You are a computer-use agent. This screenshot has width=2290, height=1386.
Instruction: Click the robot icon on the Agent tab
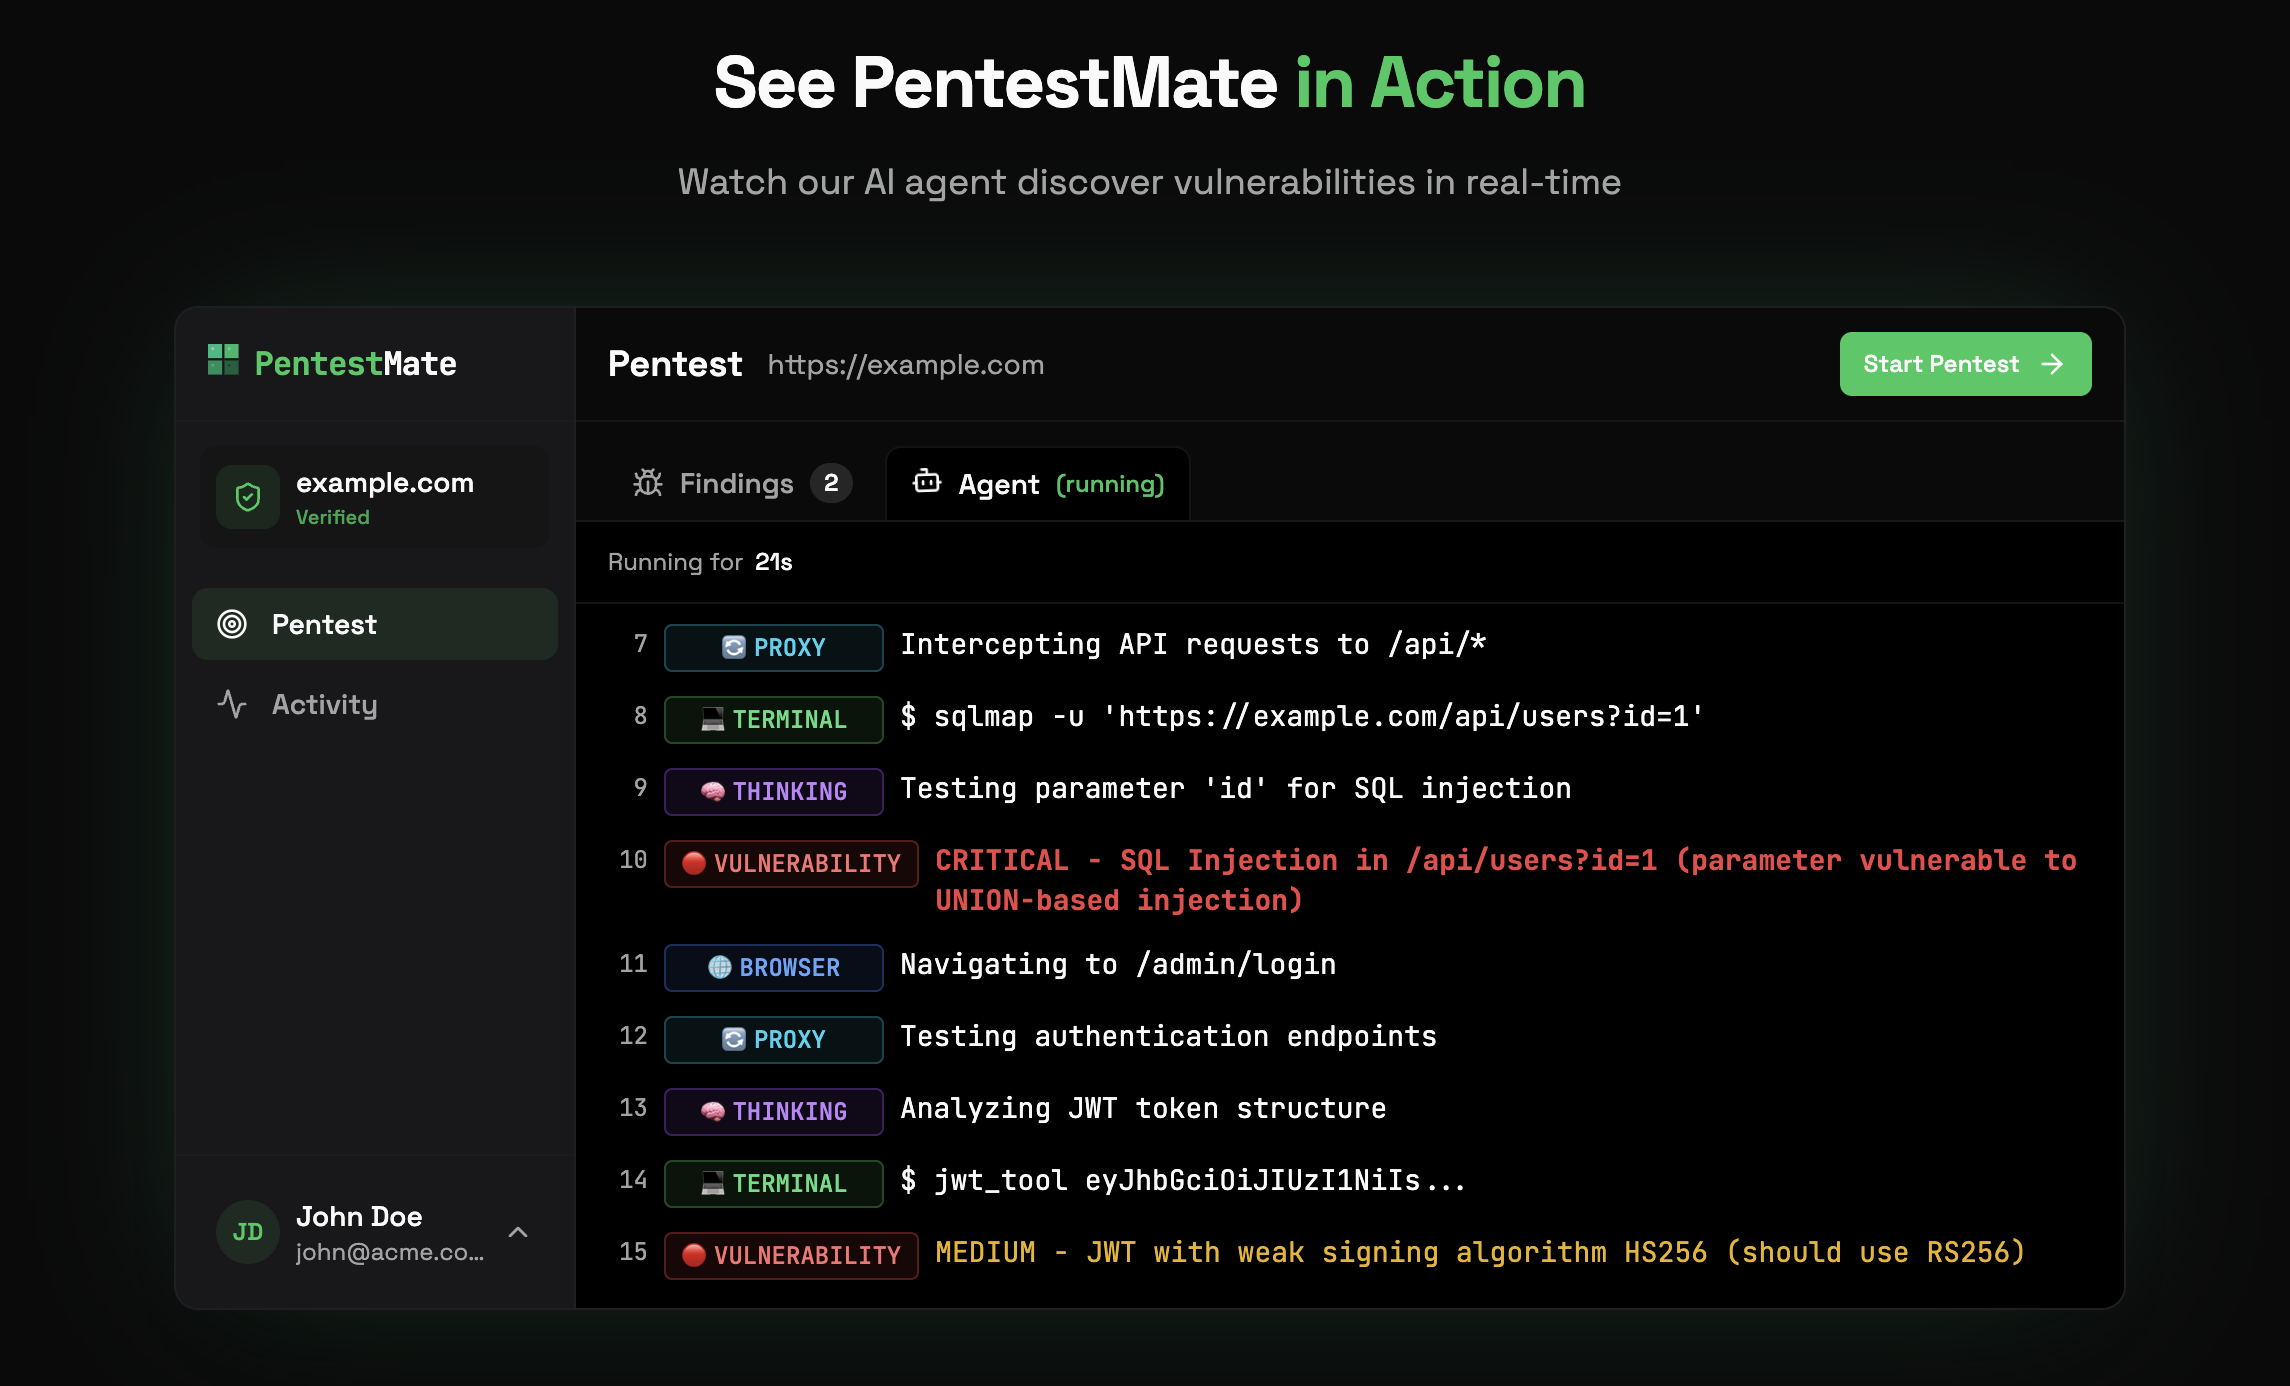tap(926, 483)
